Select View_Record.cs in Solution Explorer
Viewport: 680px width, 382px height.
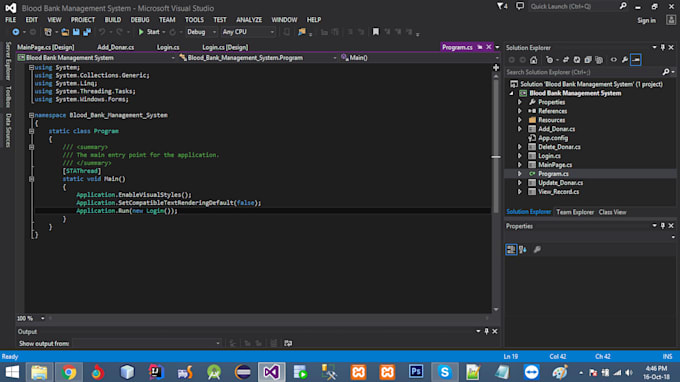pyautogui.click(x=559, y=192)
